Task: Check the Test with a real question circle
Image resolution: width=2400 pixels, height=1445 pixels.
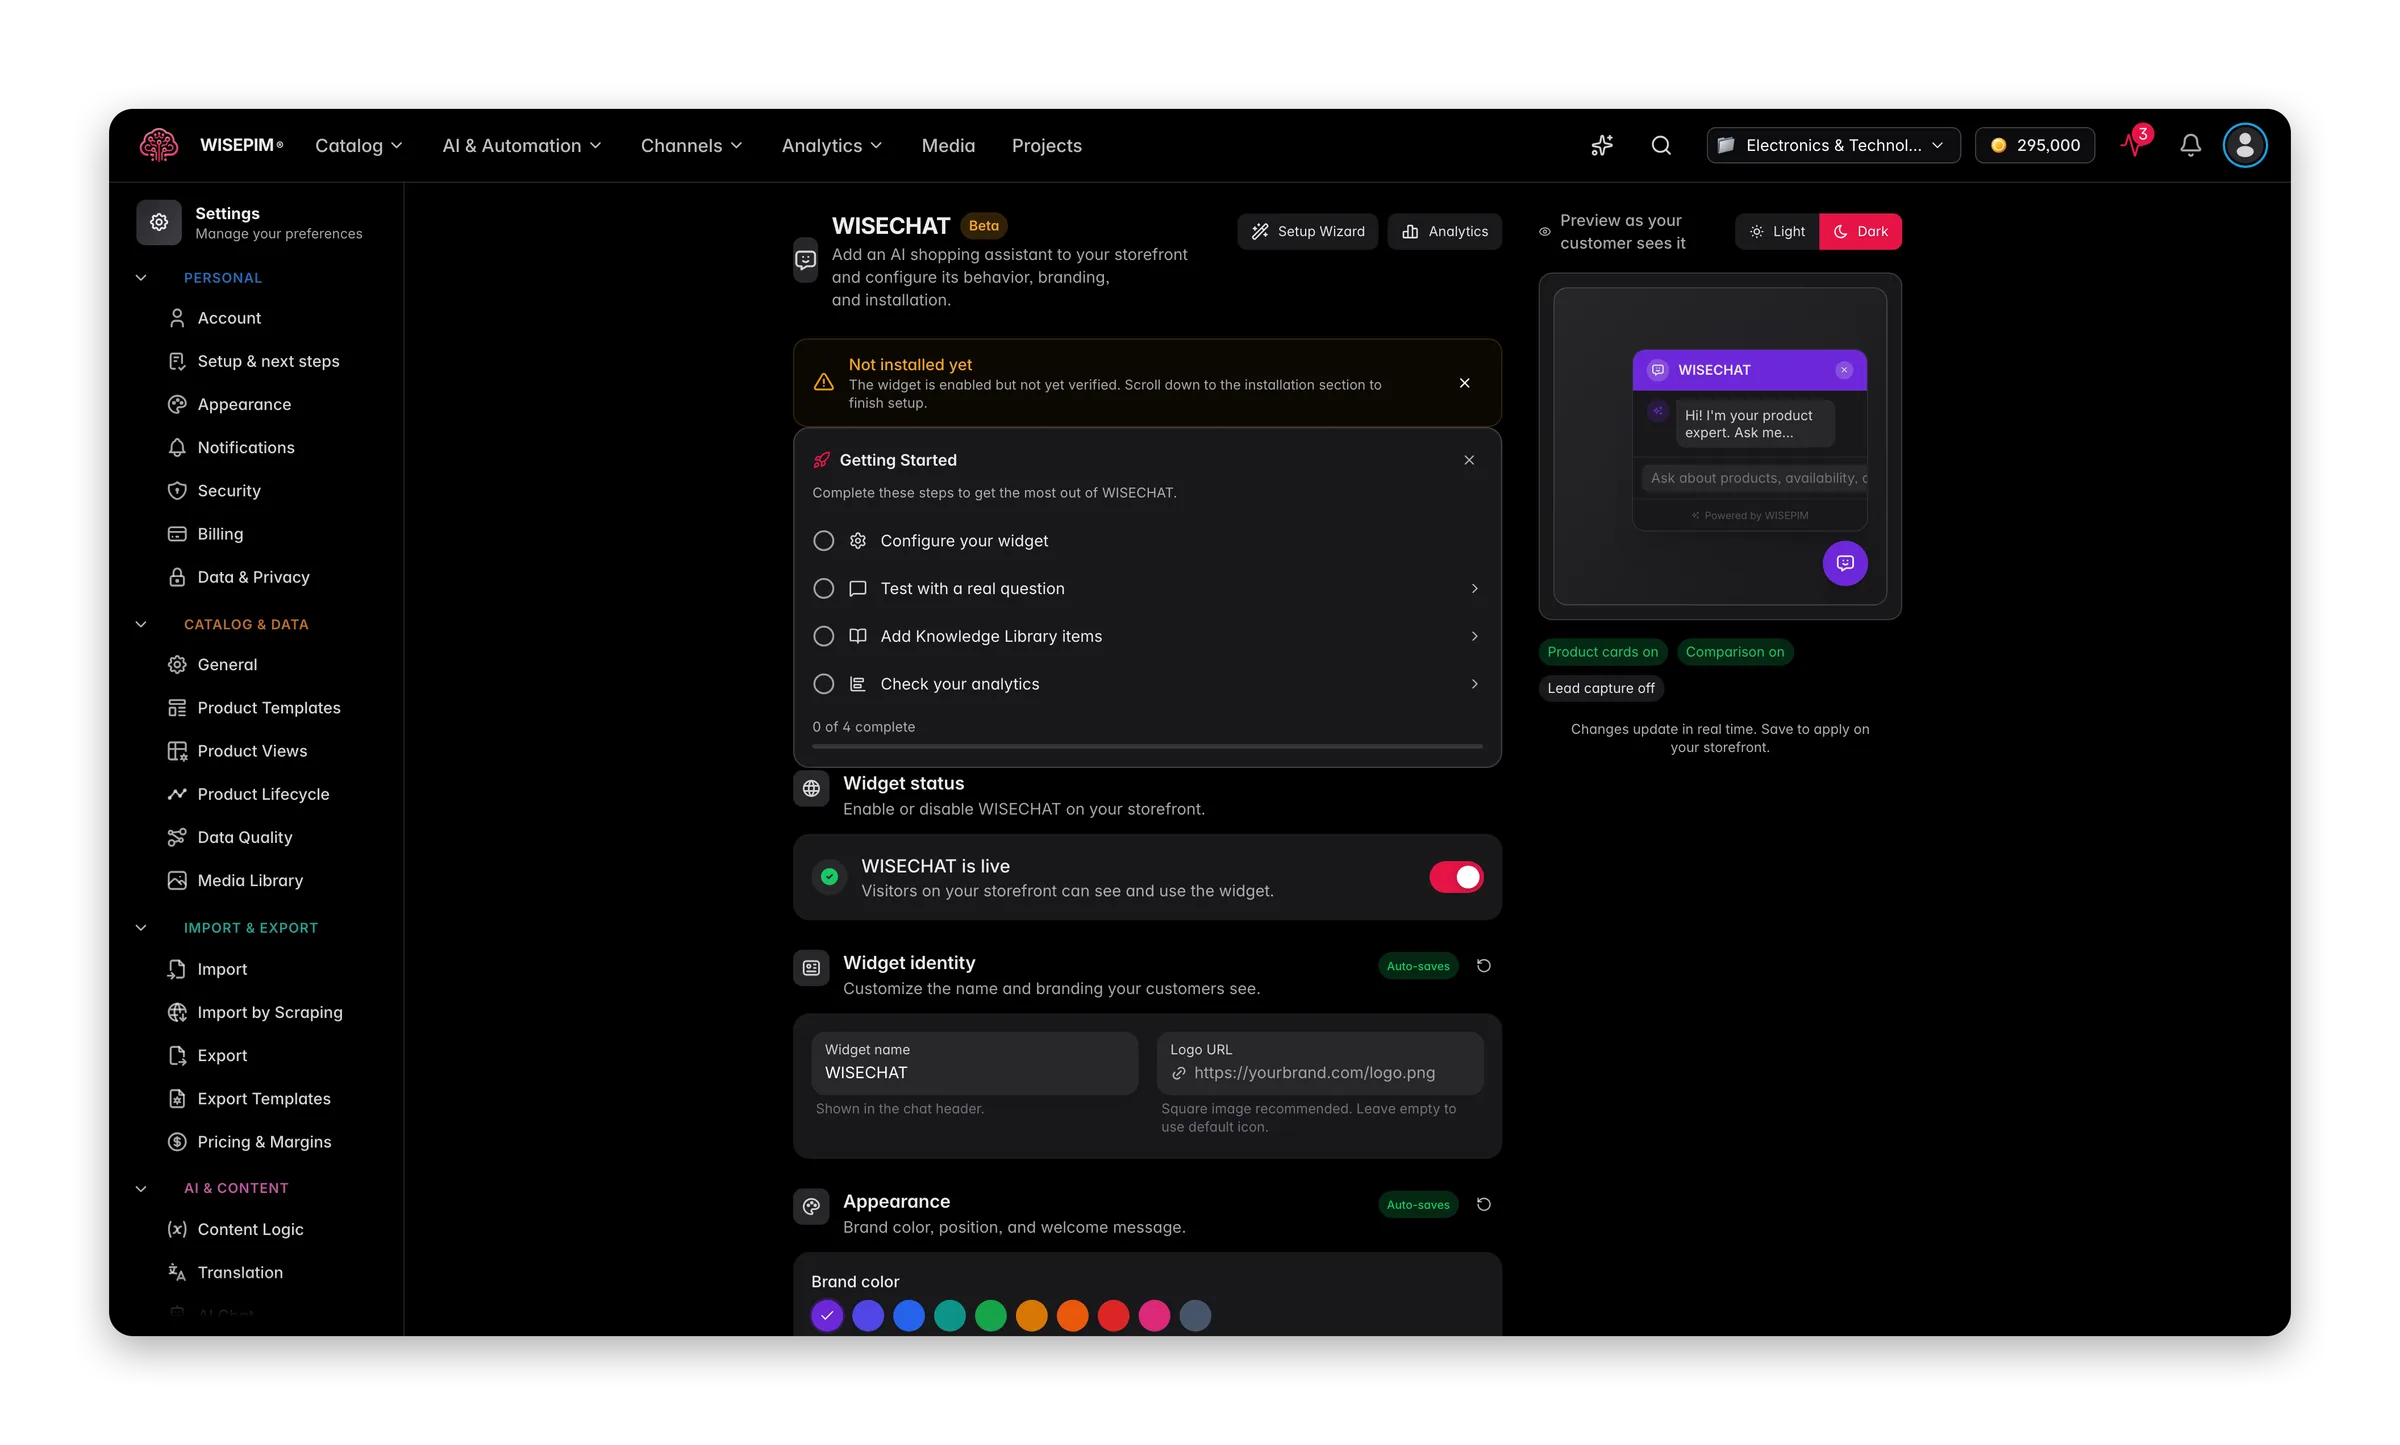Action: (823, 589)
